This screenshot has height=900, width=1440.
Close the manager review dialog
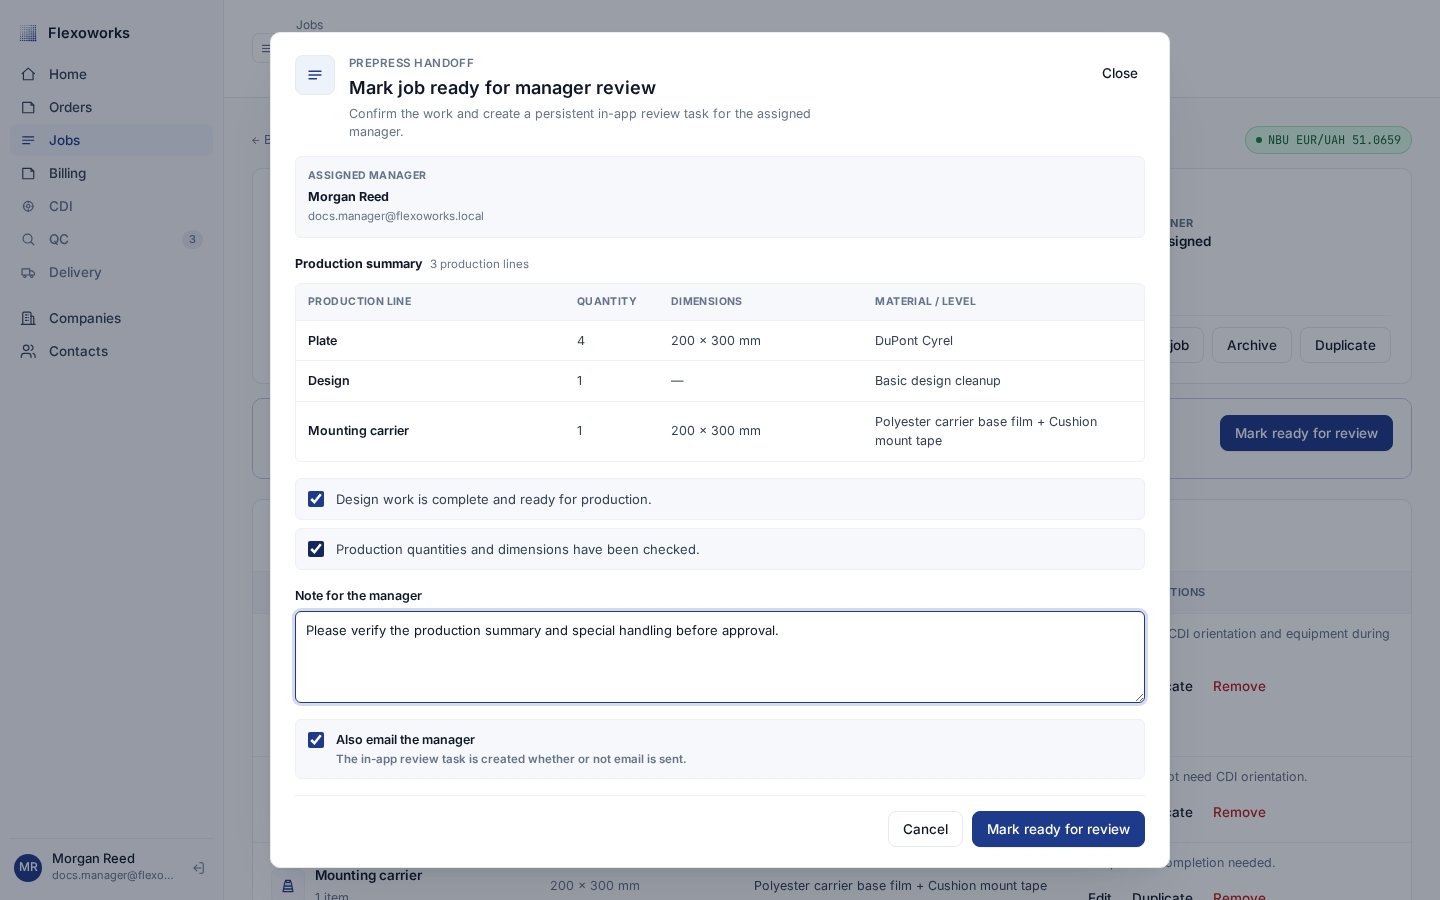click(1120, 73)
